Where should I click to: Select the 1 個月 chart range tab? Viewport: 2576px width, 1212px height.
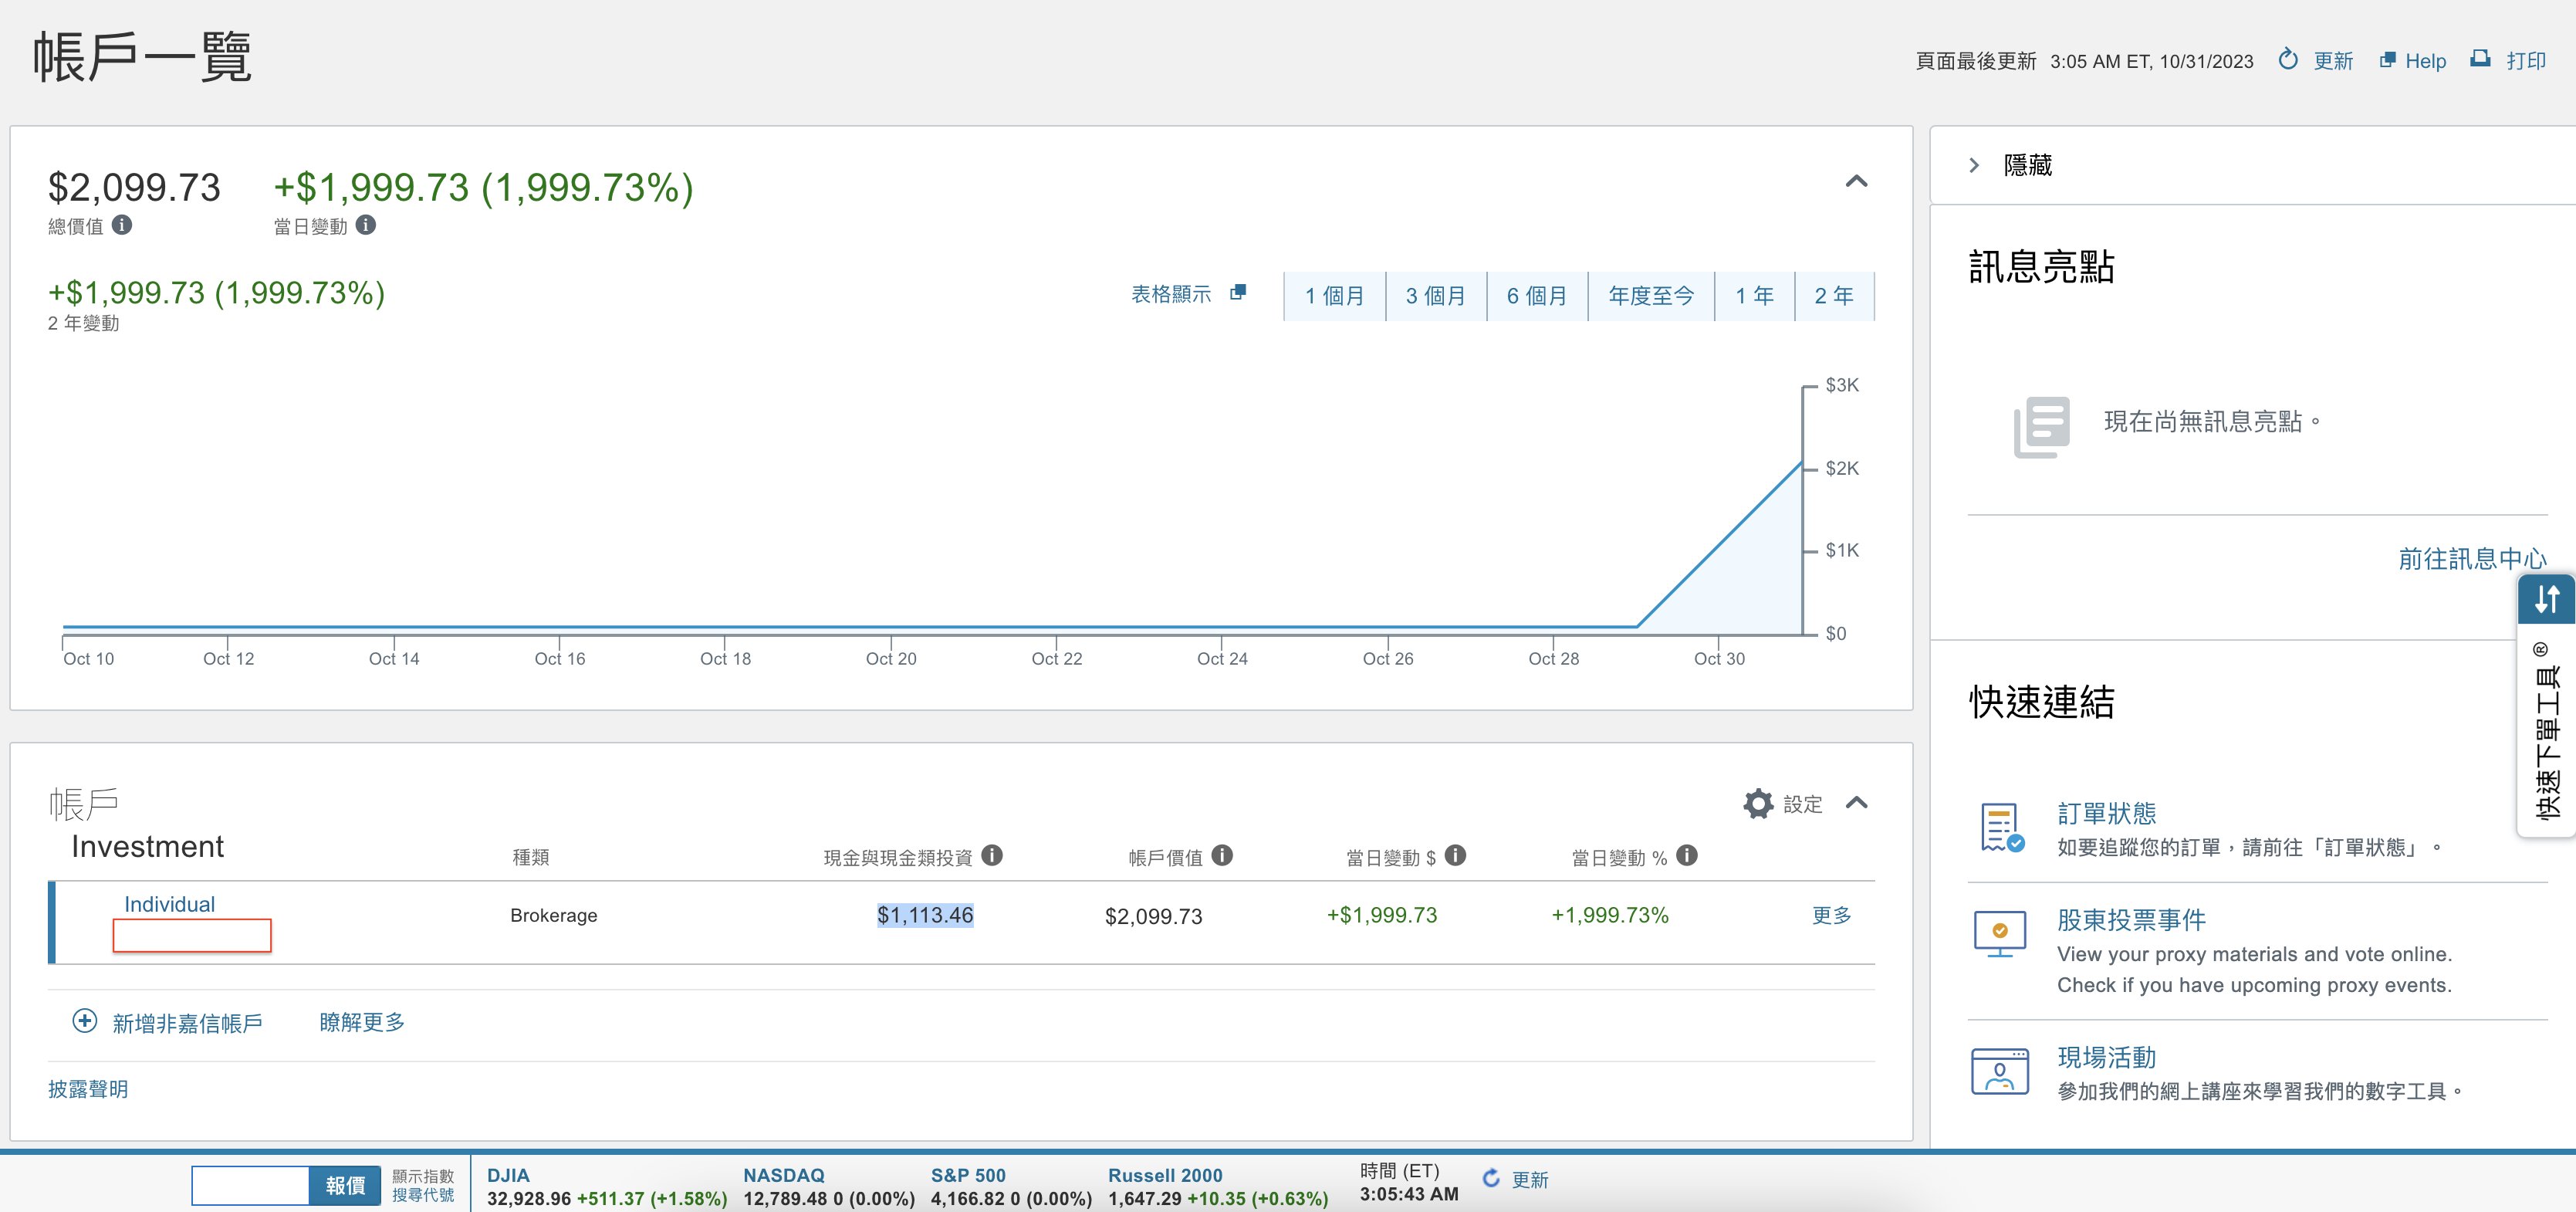[1334, 296]
